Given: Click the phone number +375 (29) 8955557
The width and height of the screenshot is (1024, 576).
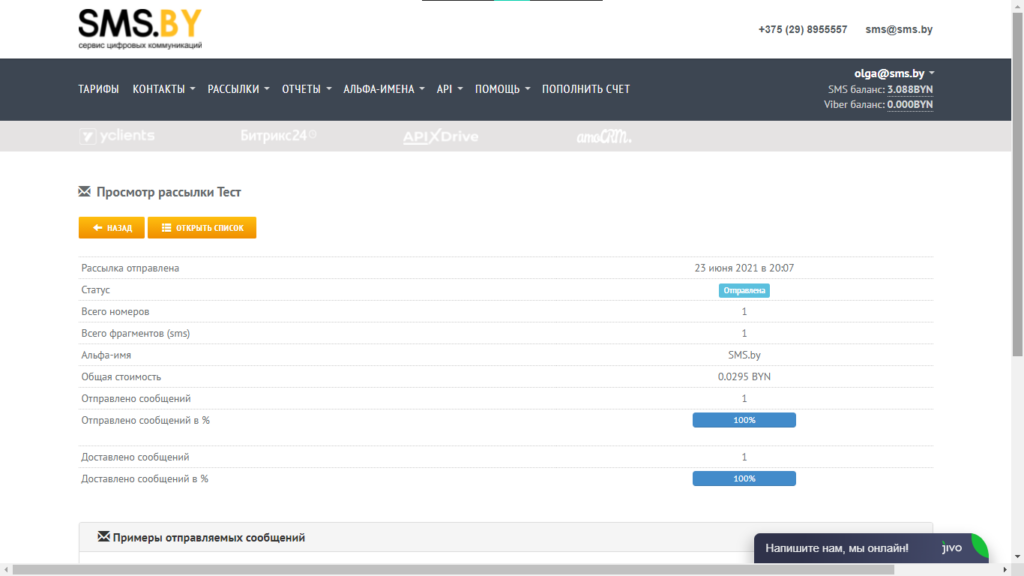Looking at the screenshot, I should point(803,29).
